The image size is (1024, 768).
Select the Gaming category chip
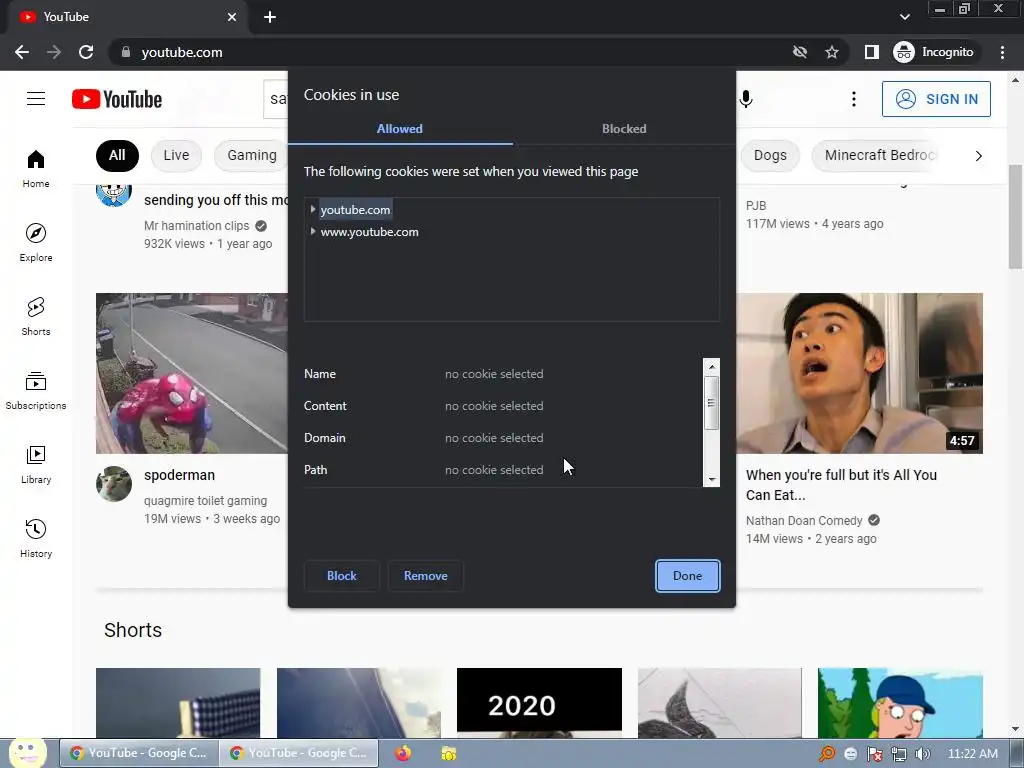[252, 155]
